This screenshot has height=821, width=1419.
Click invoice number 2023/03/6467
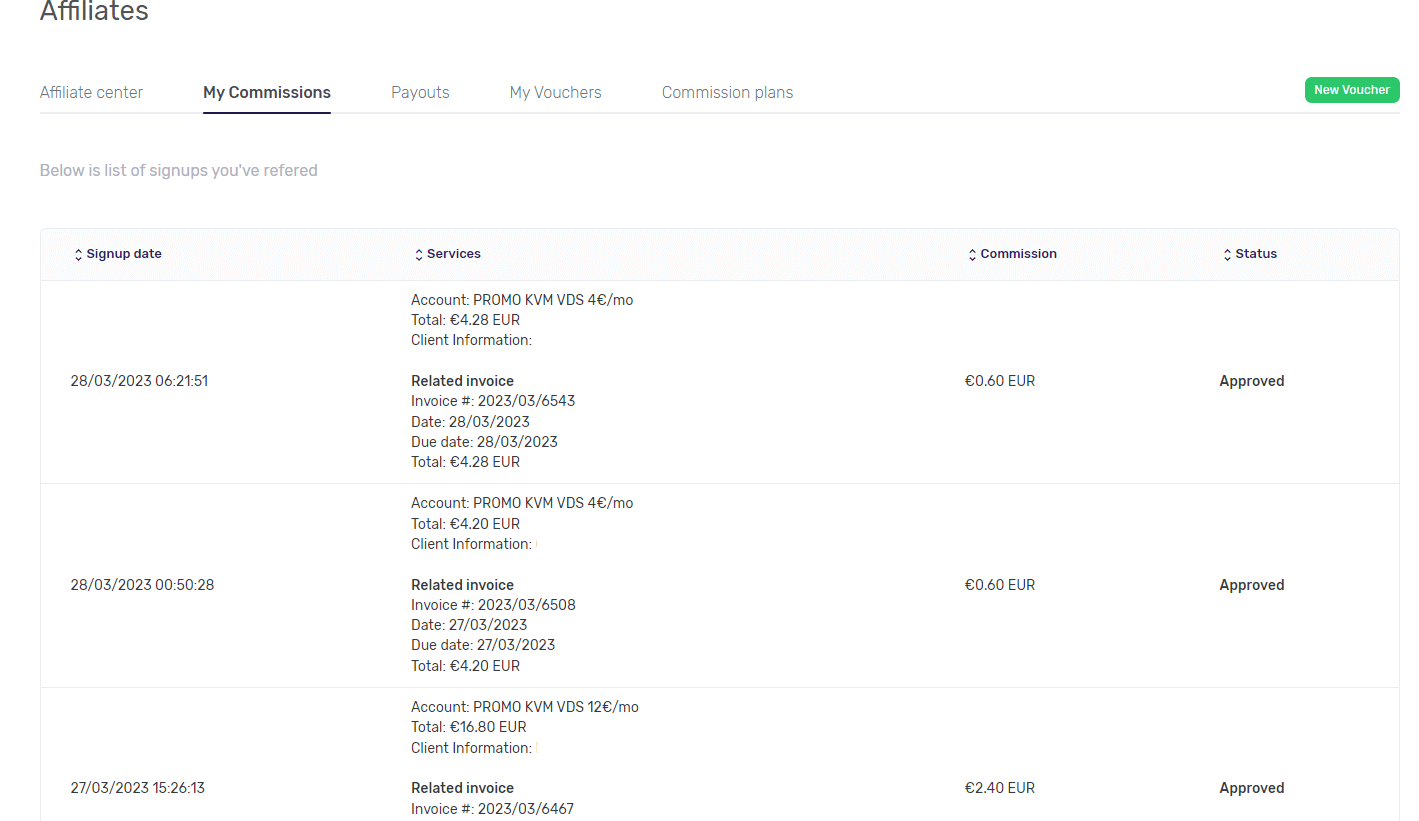coord(525,808)
